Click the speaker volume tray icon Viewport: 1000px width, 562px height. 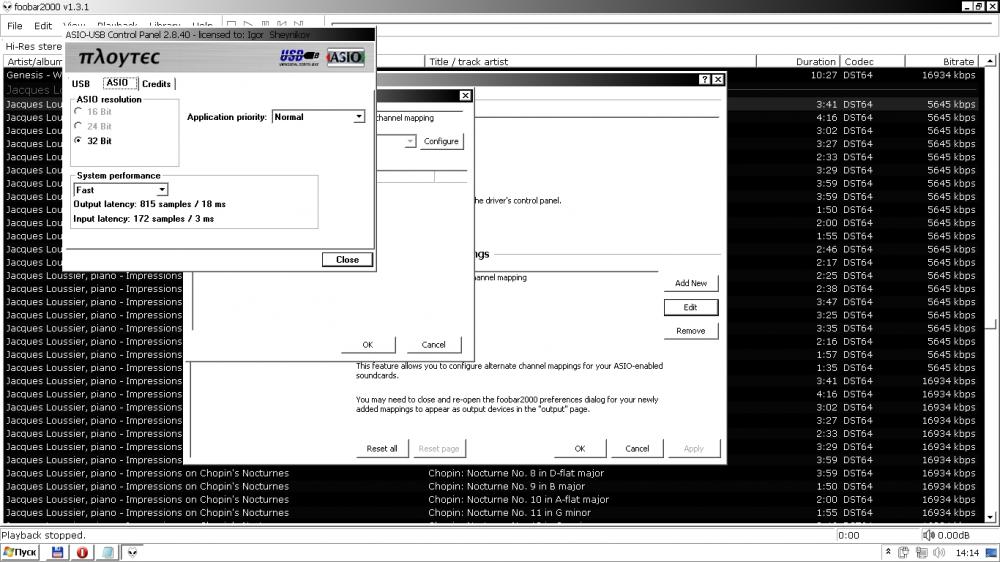point(937,552)
